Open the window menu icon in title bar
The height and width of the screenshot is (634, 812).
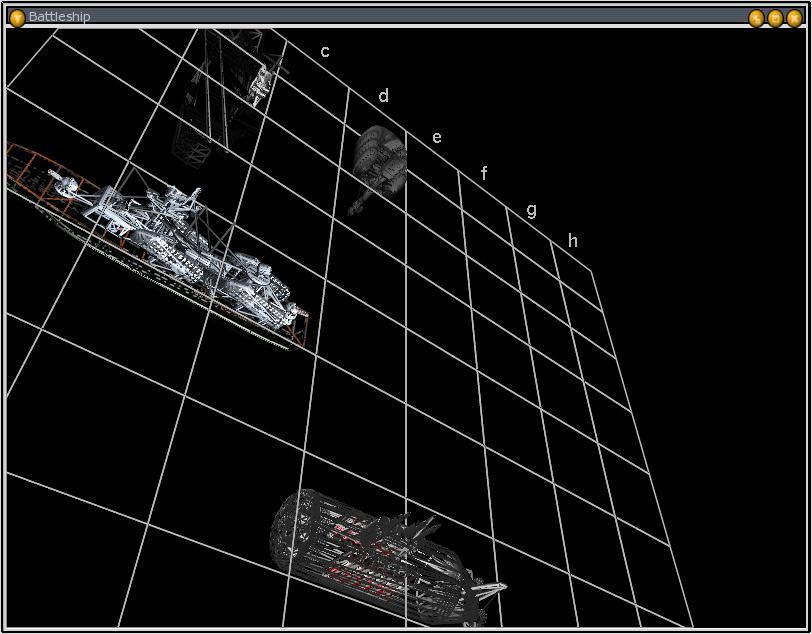pyautogui.click(x=17, y=18)
